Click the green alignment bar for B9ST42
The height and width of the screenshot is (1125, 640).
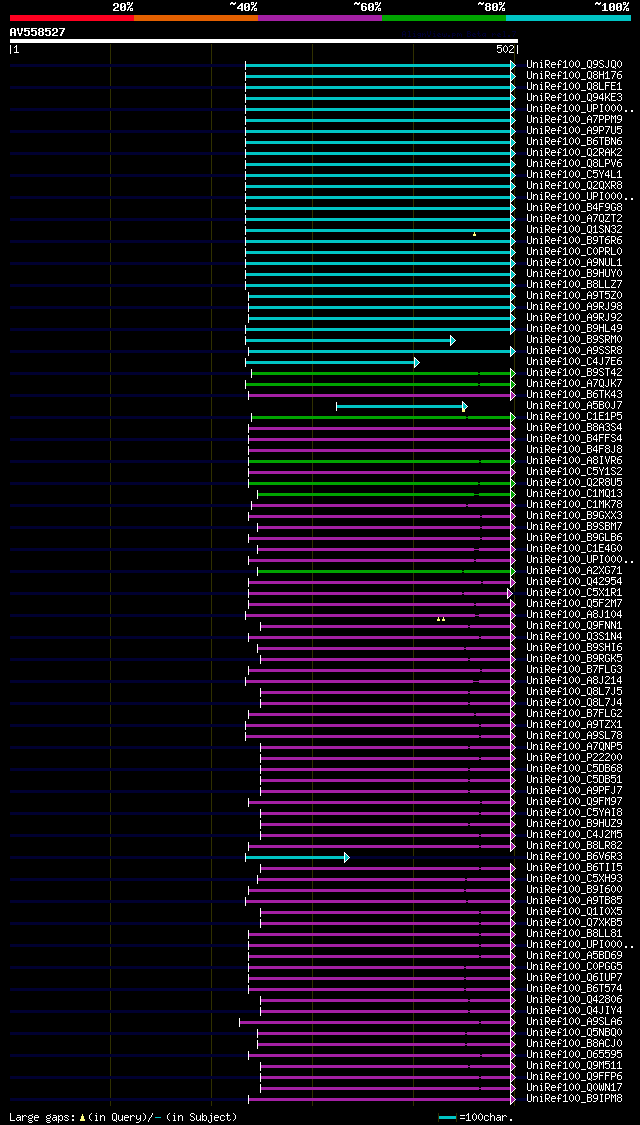pos(383,373)
